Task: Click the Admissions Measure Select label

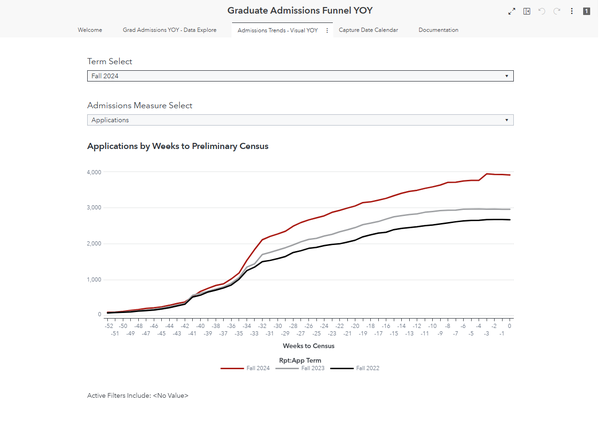Action: pyautogui.click(x=140, y=106)
